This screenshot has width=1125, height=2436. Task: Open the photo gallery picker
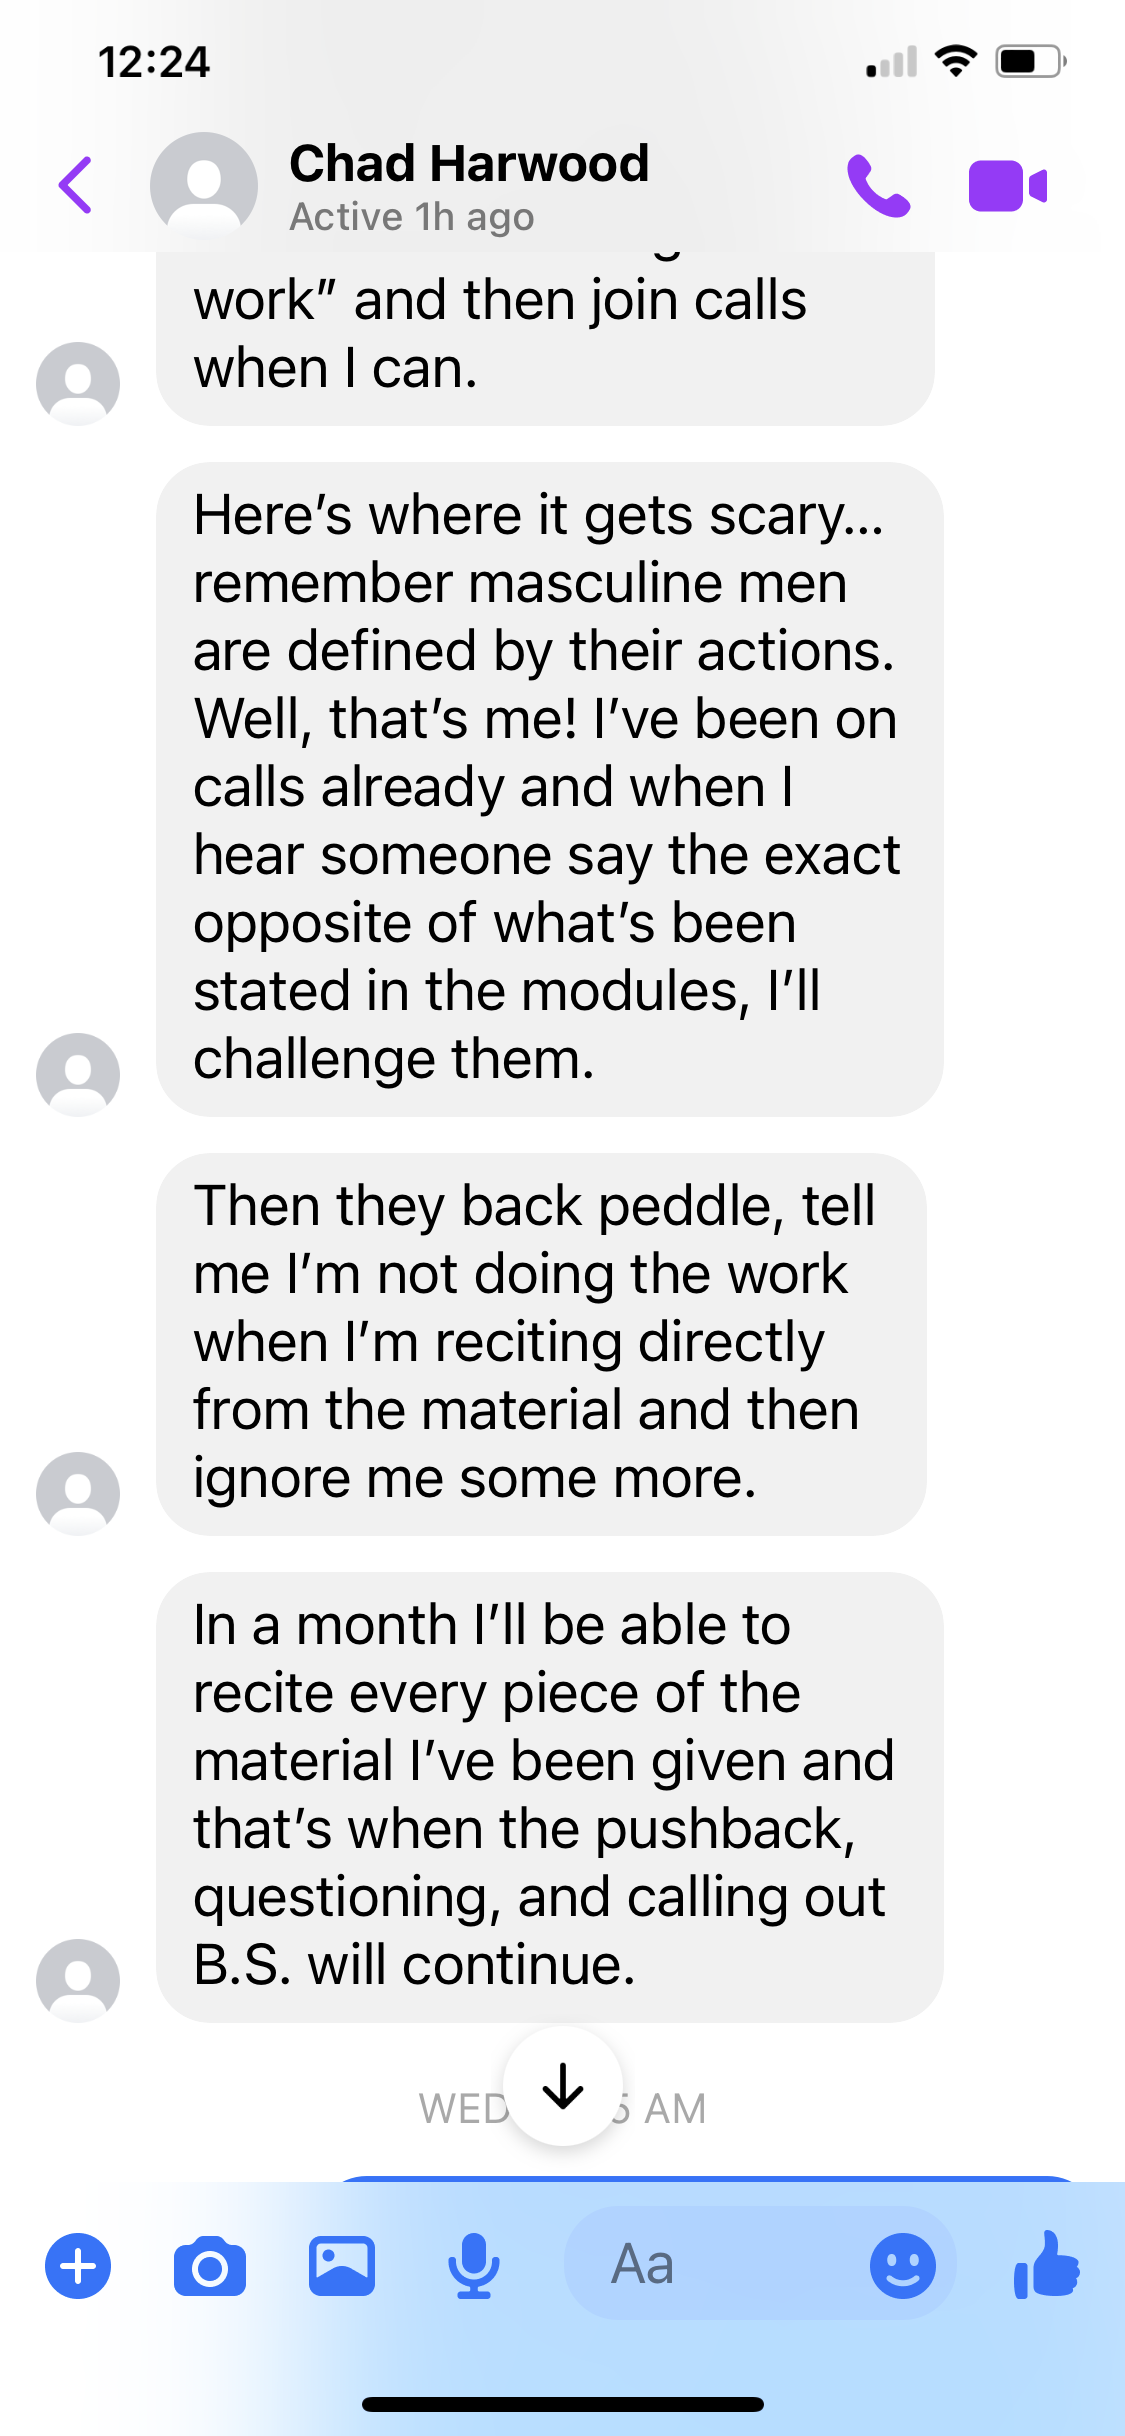342,2265
